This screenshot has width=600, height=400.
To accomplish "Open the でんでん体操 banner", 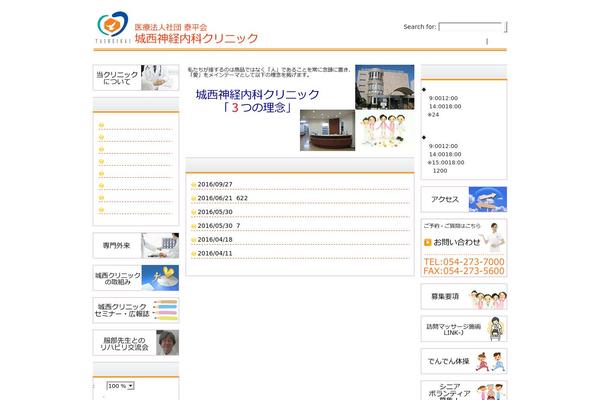I will tap(464, 361).
